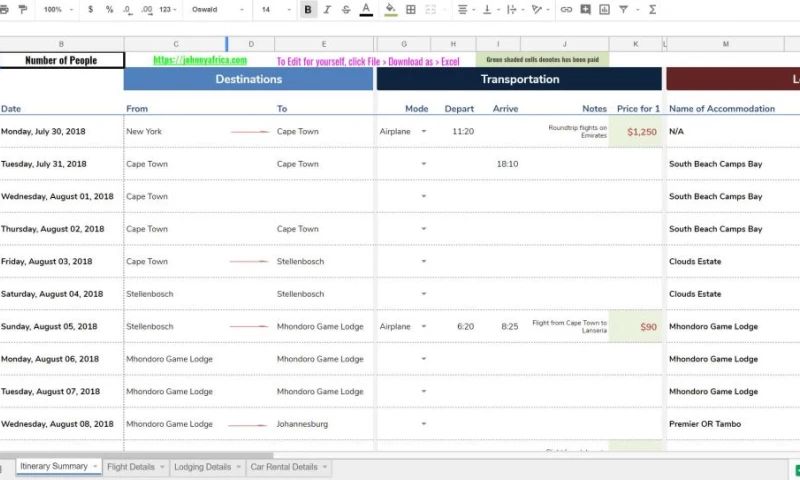This screenshot has height=480, width=800.
Task: Select Clouds Estate in August 03 row
Action: point(726,262)
